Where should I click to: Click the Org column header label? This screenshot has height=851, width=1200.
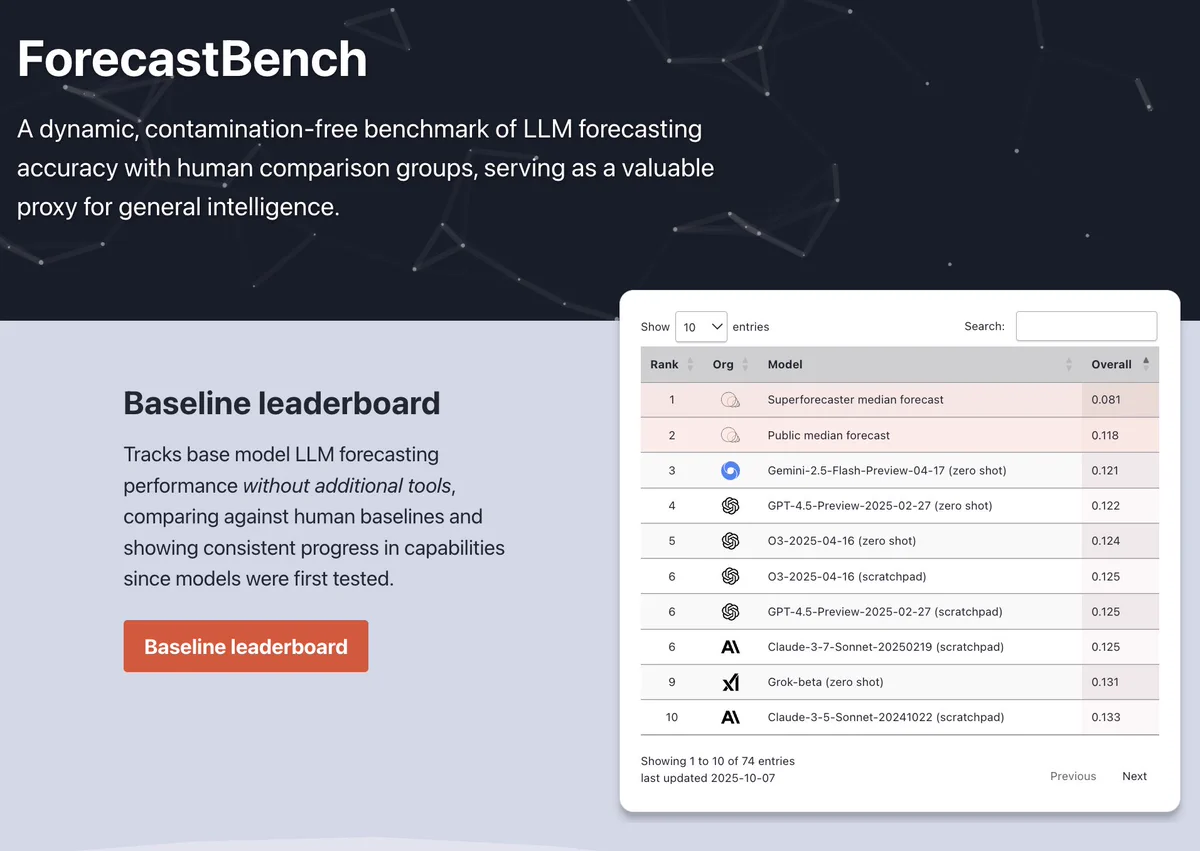point(723,365)
